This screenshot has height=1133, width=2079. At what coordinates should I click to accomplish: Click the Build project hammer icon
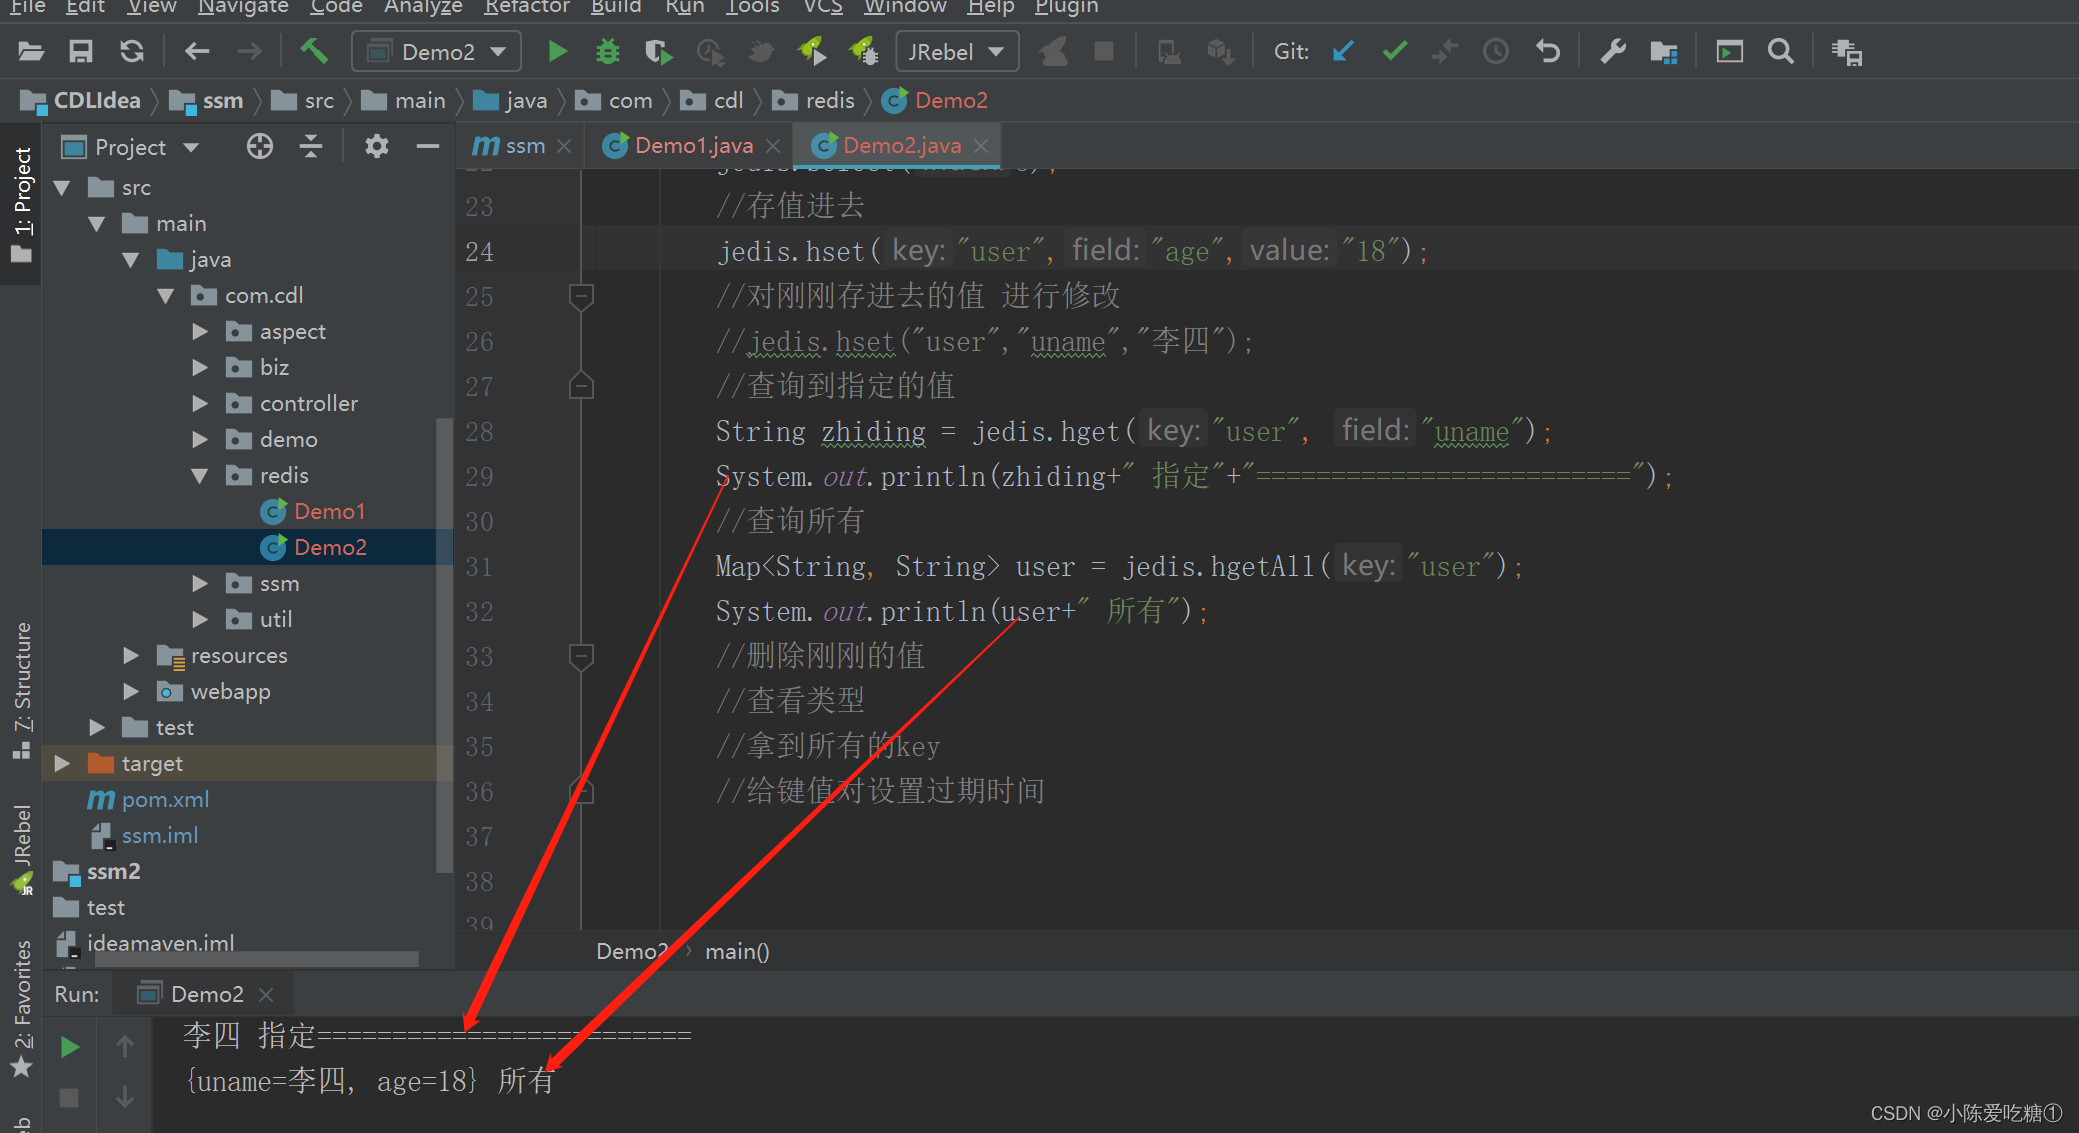click(x=314, y=52)
